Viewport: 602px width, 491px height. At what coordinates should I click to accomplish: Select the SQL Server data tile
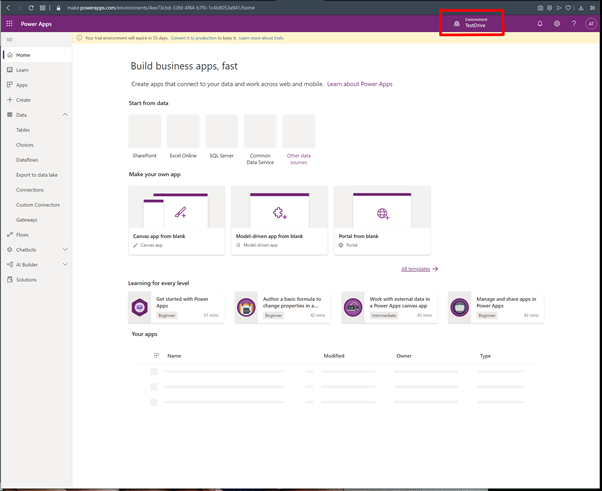coord(221,132)
